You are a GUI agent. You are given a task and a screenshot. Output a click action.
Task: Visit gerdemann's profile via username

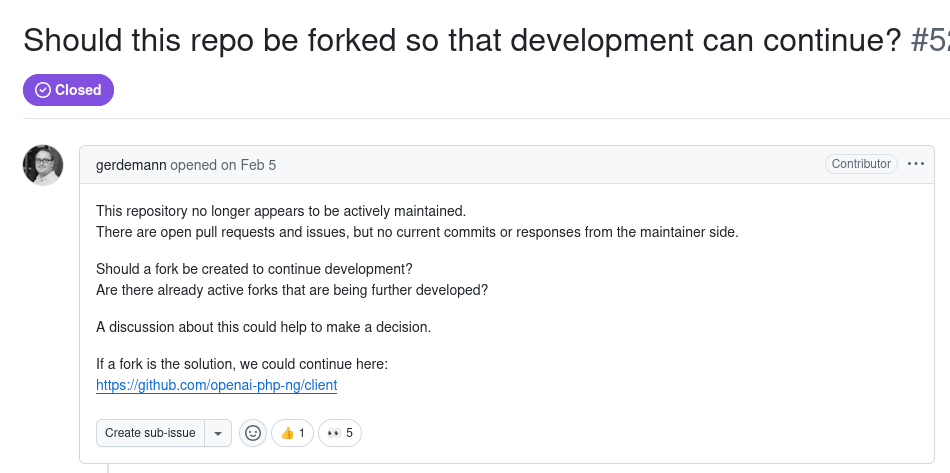[x=131, y=165]
